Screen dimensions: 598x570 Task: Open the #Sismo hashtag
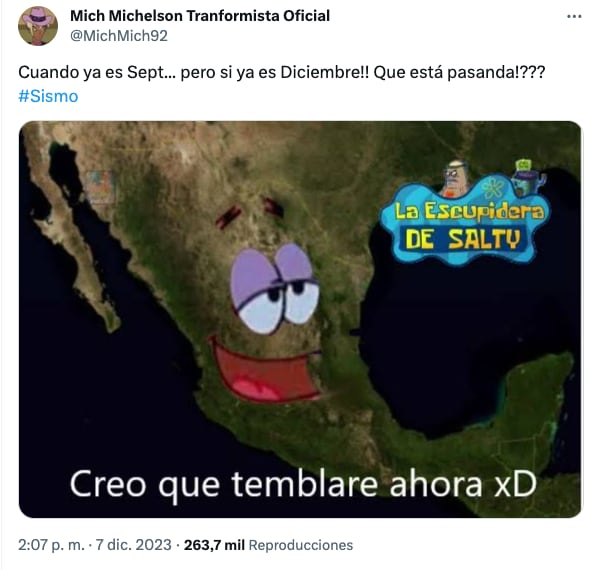48,96
